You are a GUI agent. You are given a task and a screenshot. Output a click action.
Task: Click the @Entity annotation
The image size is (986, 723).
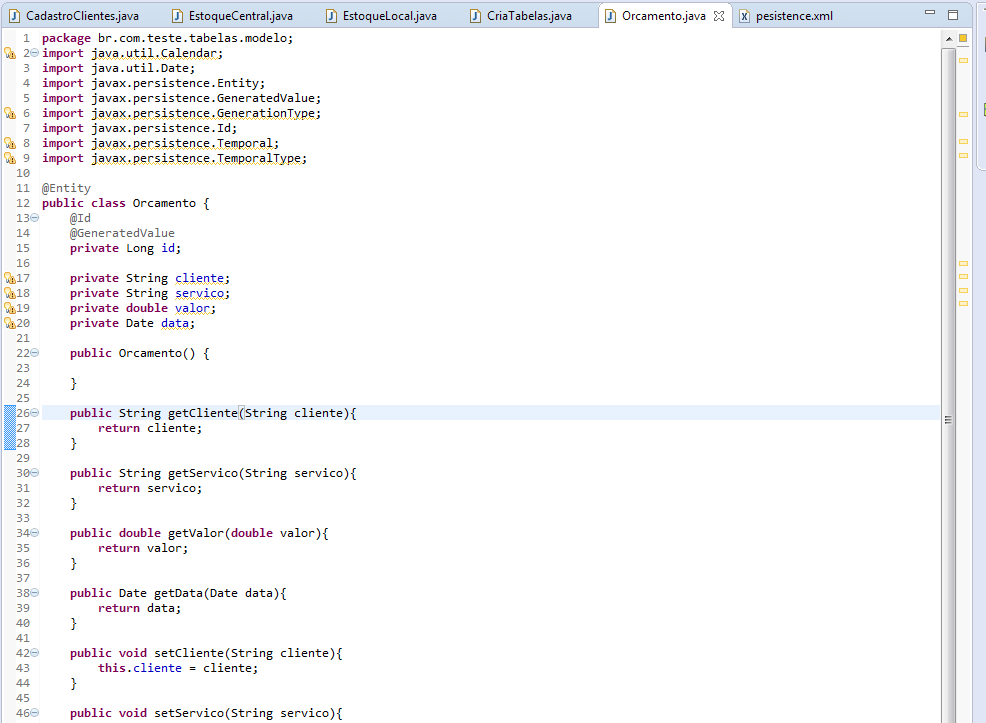(66, 188)
